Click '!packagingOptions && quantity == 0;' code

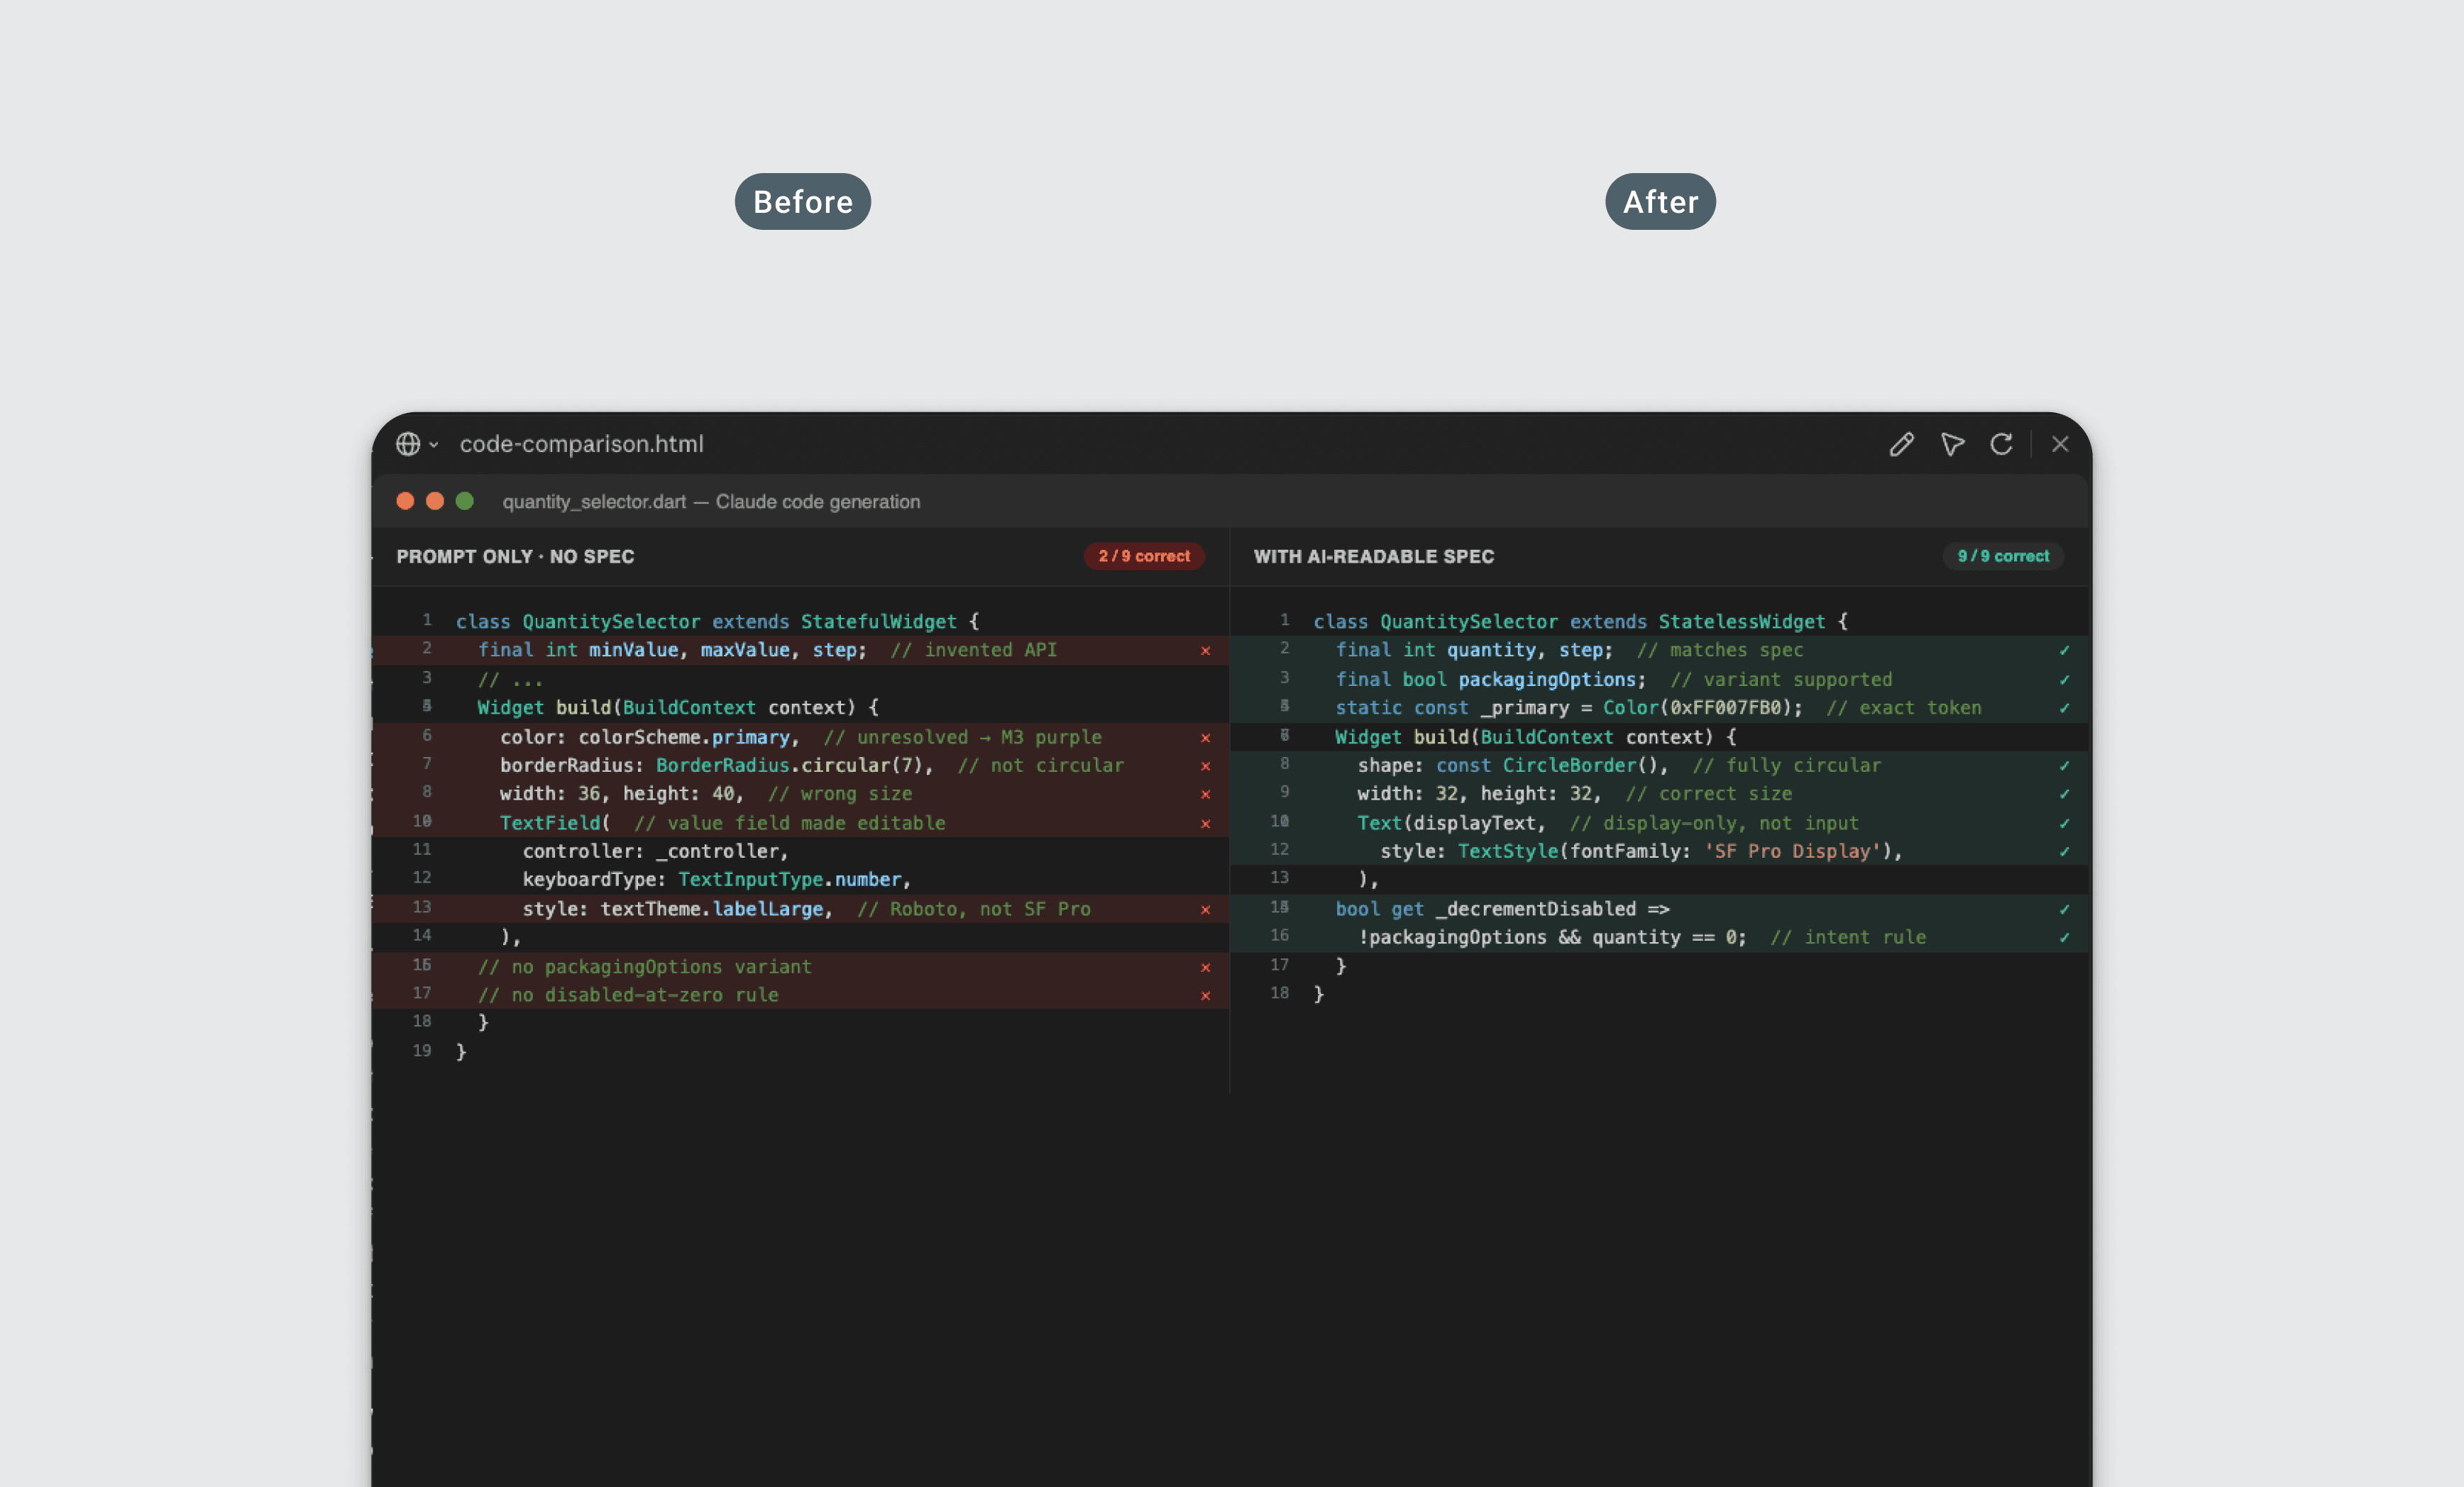click(x=1552, y=938)
